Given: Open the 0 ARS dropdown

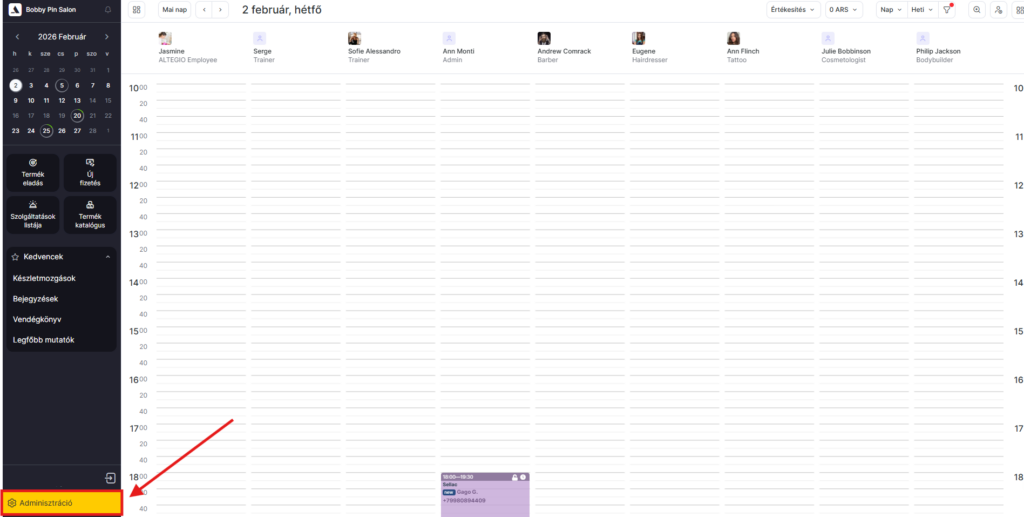Looking at the screenshot, I should 846,10.
